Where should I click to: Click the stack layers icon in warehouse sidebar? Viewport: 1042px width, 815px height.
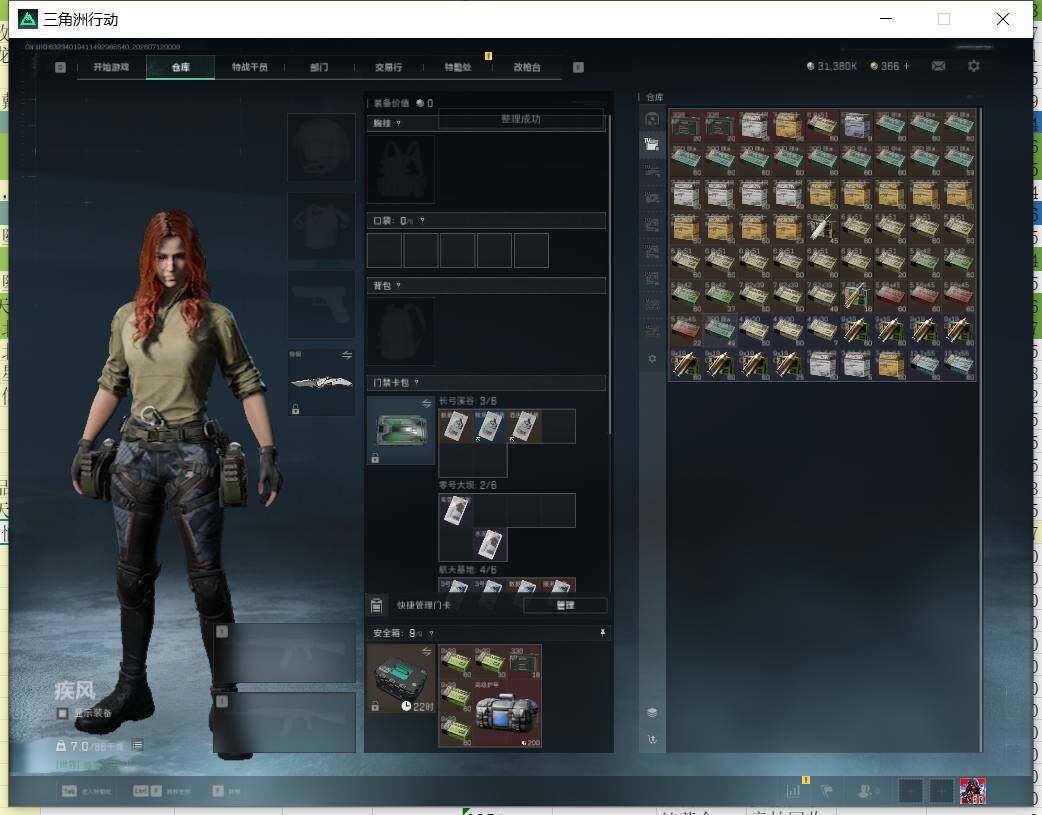tap(652, 712)
